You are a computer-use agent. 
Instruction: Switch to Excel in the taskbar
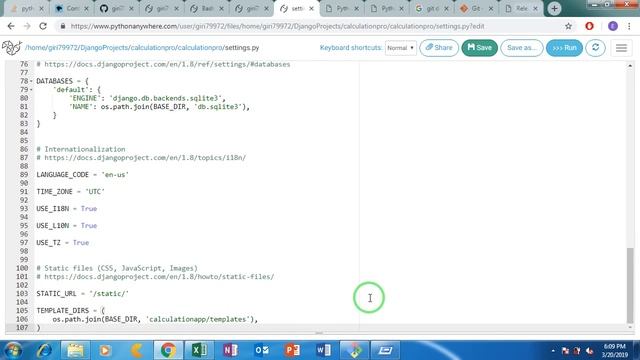199,350
